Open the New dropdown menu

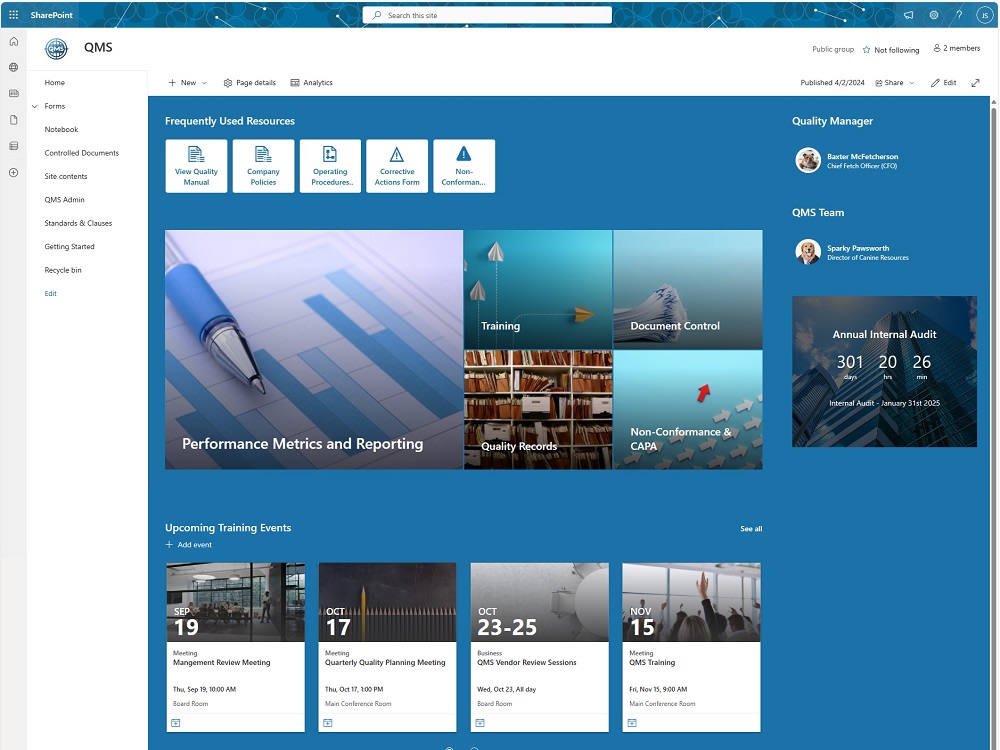[x=188, y=83]
